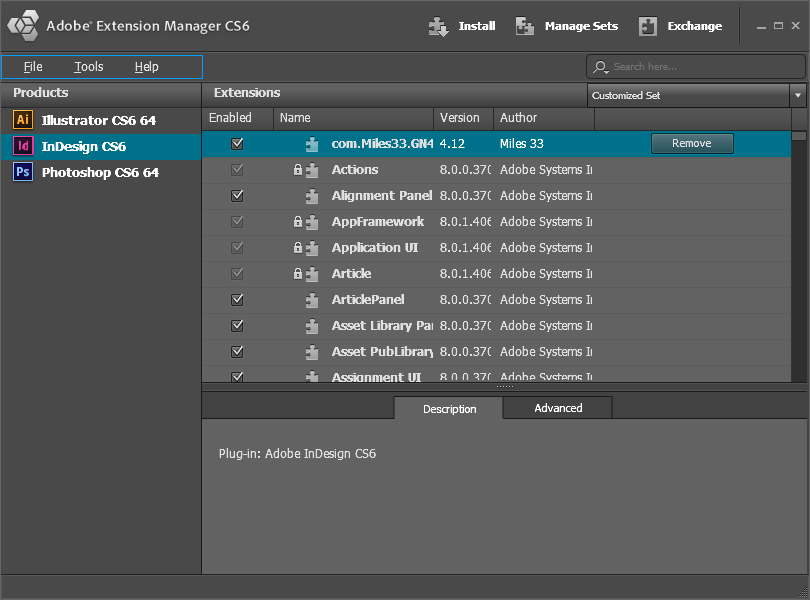Select the Actions extension name

click(x=355, y=170)
